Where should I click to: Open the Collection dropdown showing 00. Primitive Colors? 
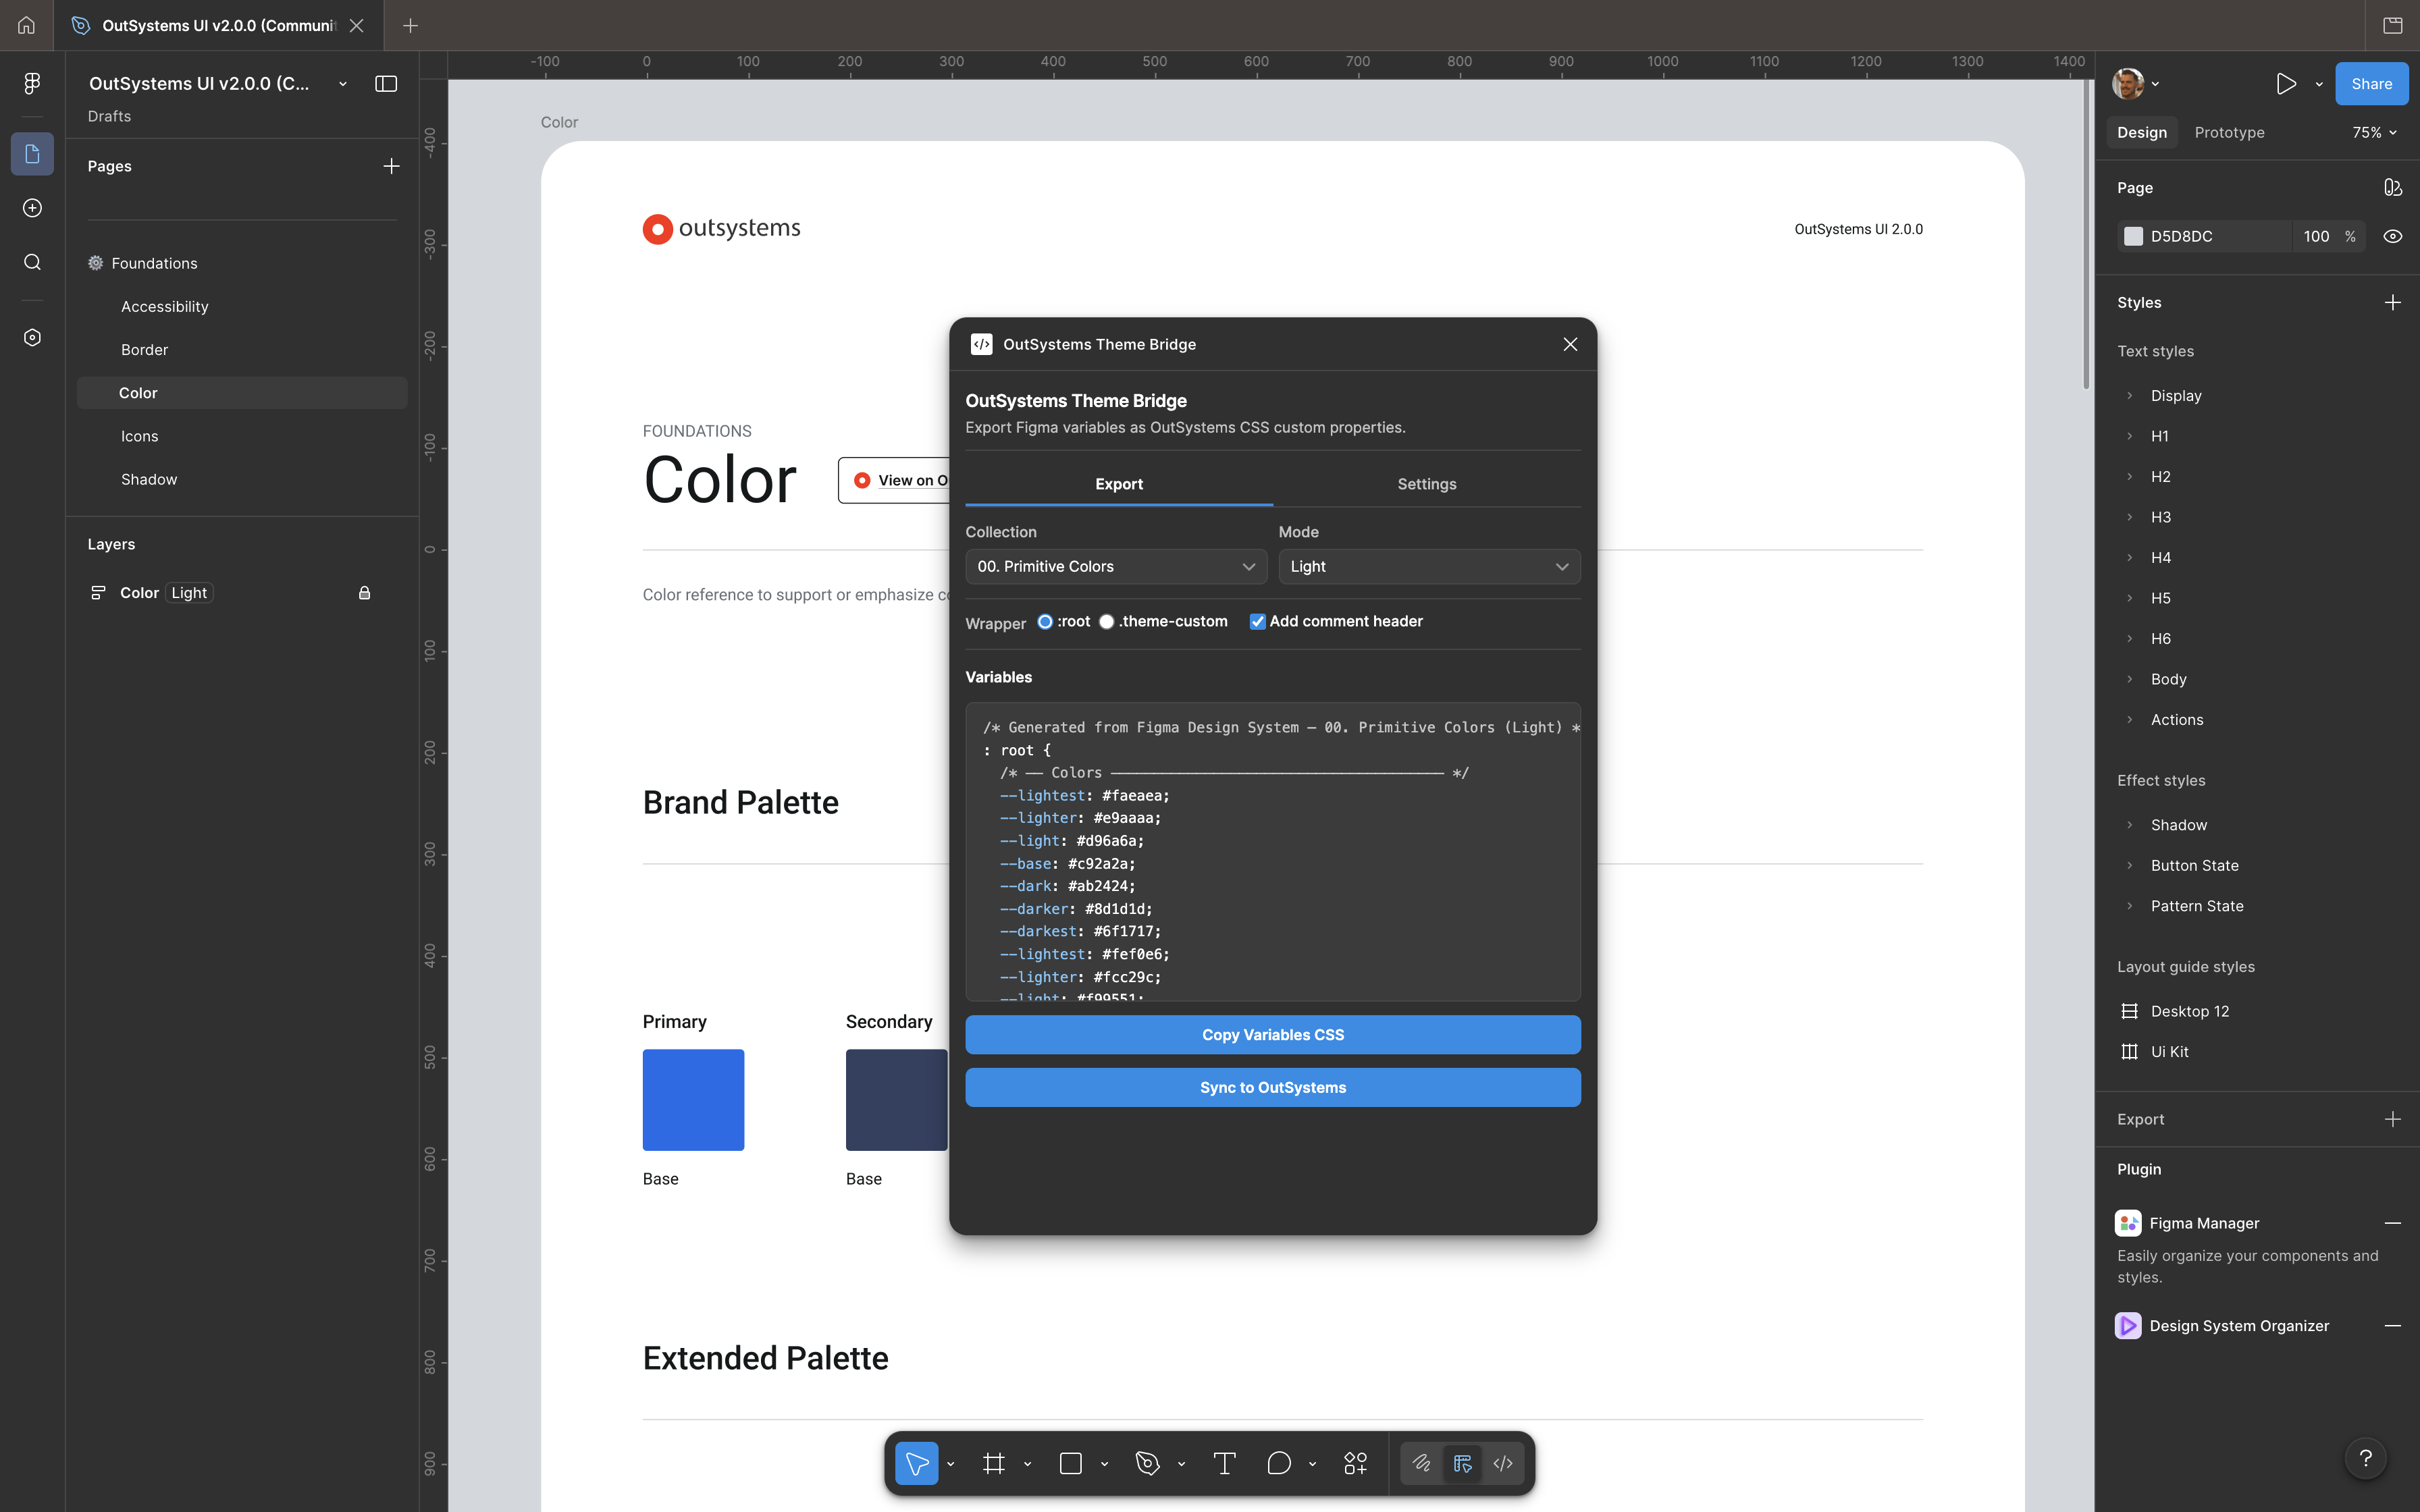[x=1115, y=566]
